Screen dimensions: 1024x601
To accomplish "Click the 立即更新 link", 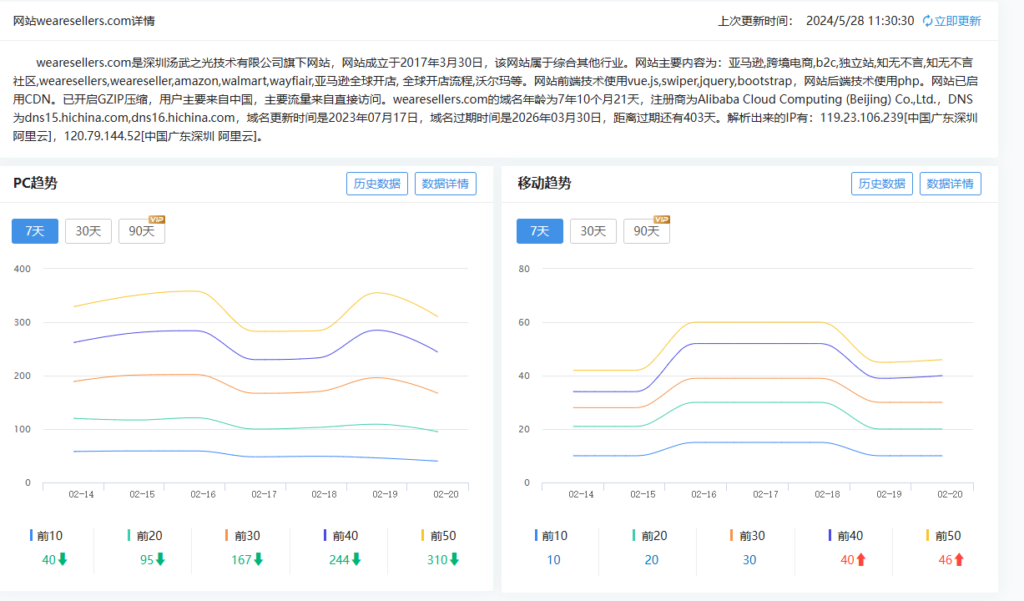I will coord(958,21).
